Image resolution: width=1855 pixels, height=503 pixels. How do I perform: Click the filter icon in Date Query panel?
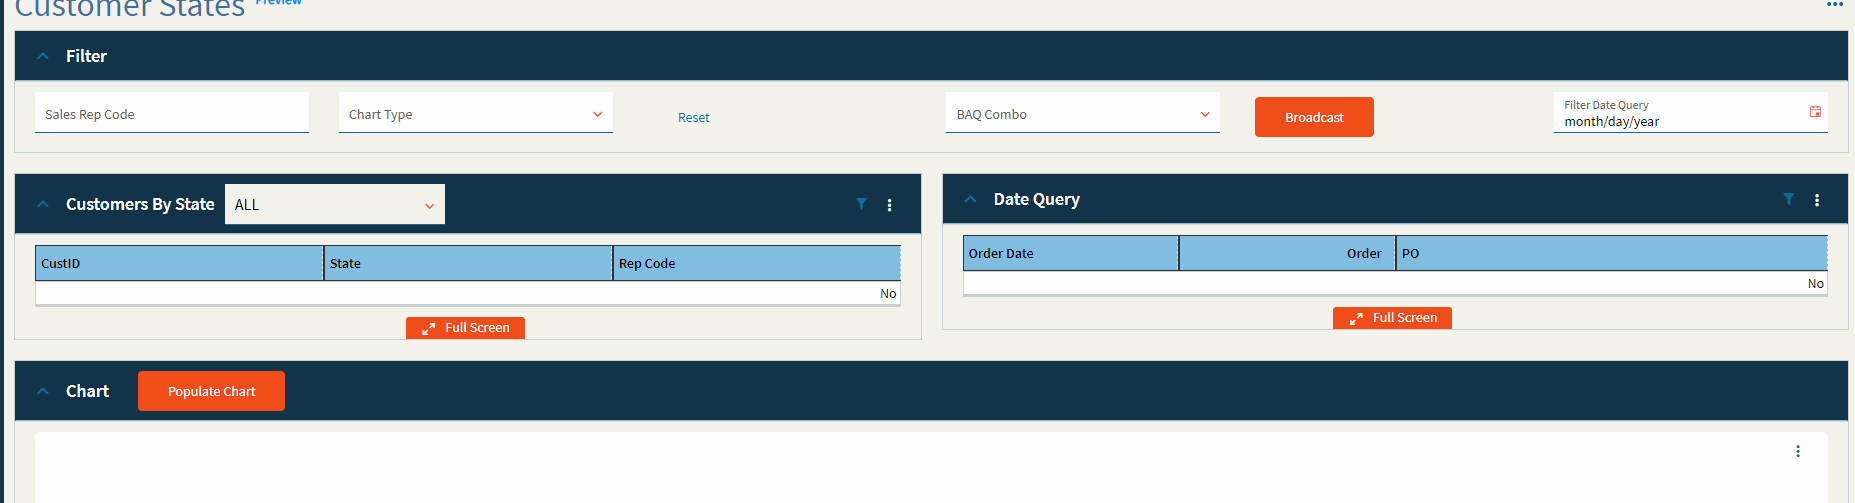click(1788, 199)
